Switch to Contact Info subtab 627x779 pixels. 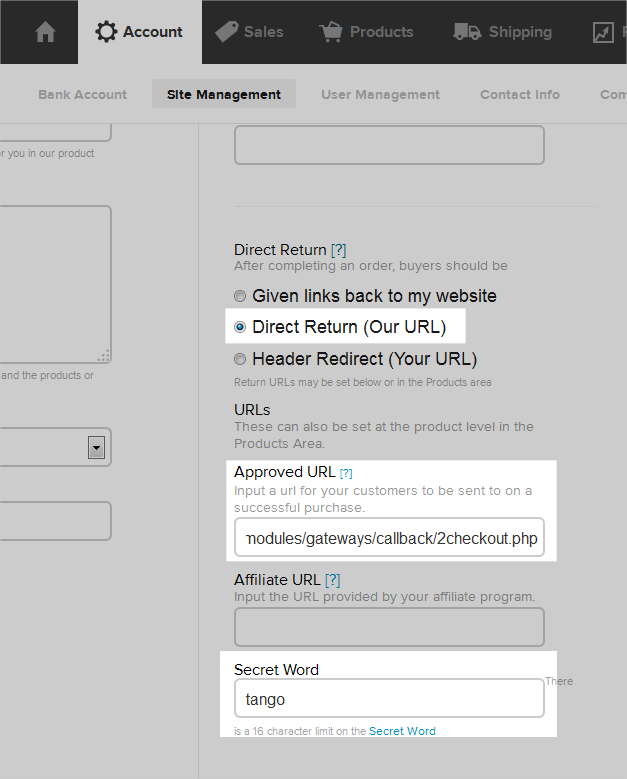coord(520,94)
